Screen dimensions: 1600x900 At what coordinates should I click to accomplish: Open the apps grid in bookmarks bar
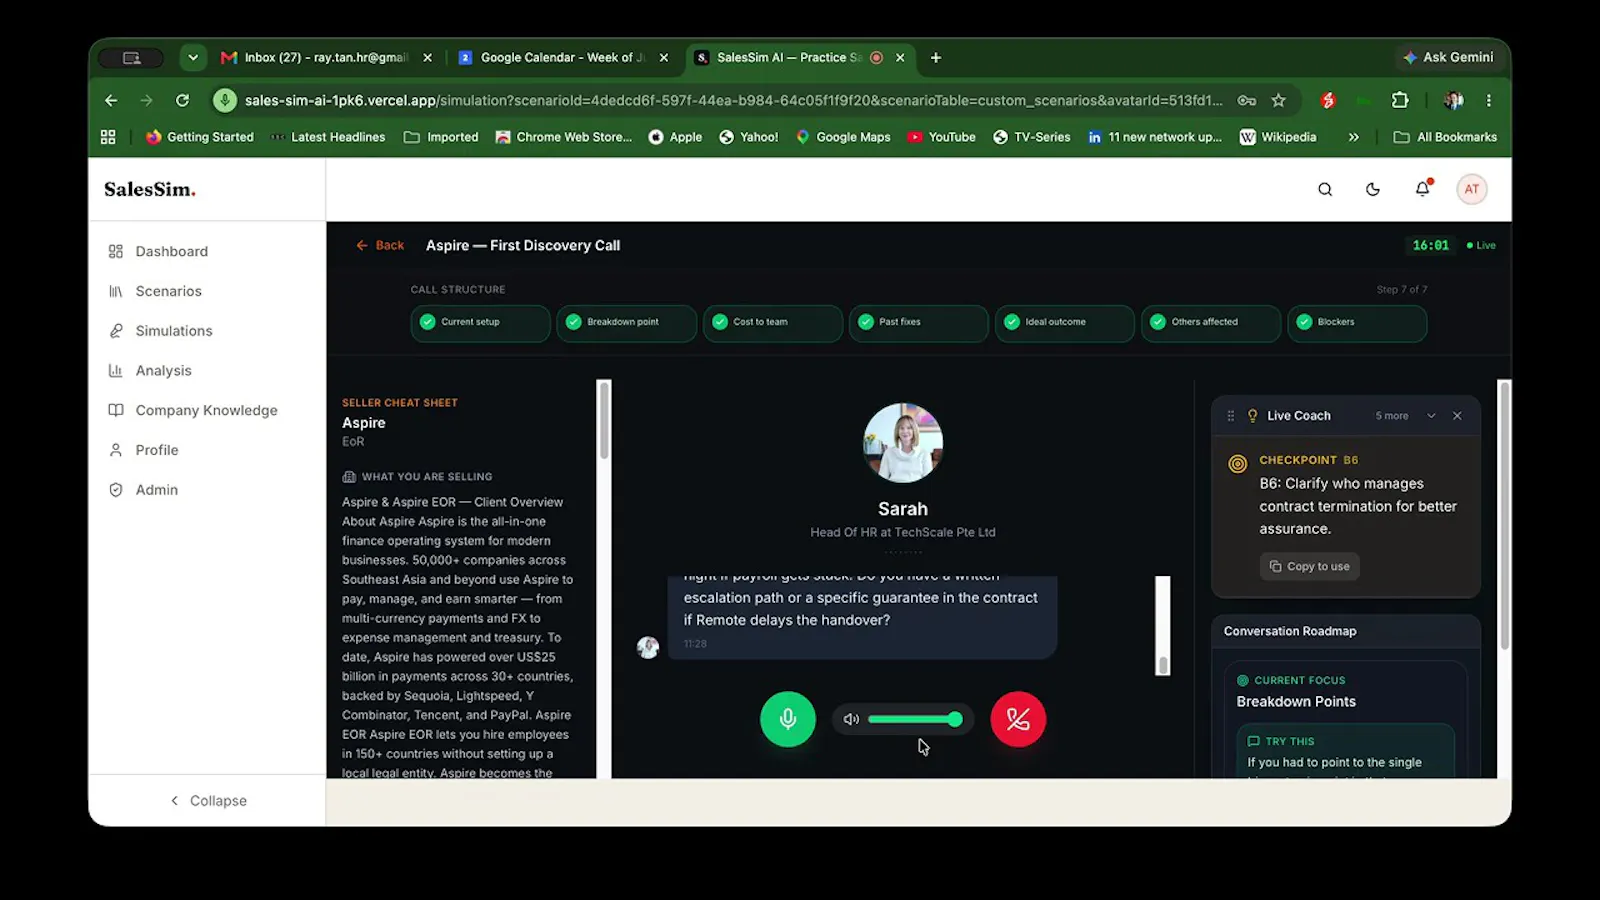[108, 137]
